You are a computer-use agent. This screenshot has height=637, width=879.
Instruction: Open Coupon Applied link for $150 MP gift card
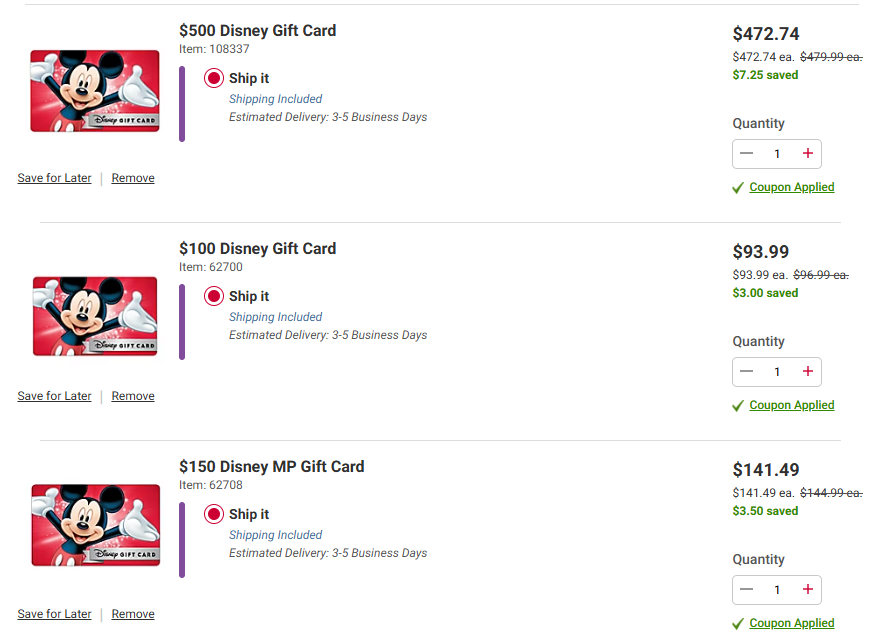coord(791,623)
